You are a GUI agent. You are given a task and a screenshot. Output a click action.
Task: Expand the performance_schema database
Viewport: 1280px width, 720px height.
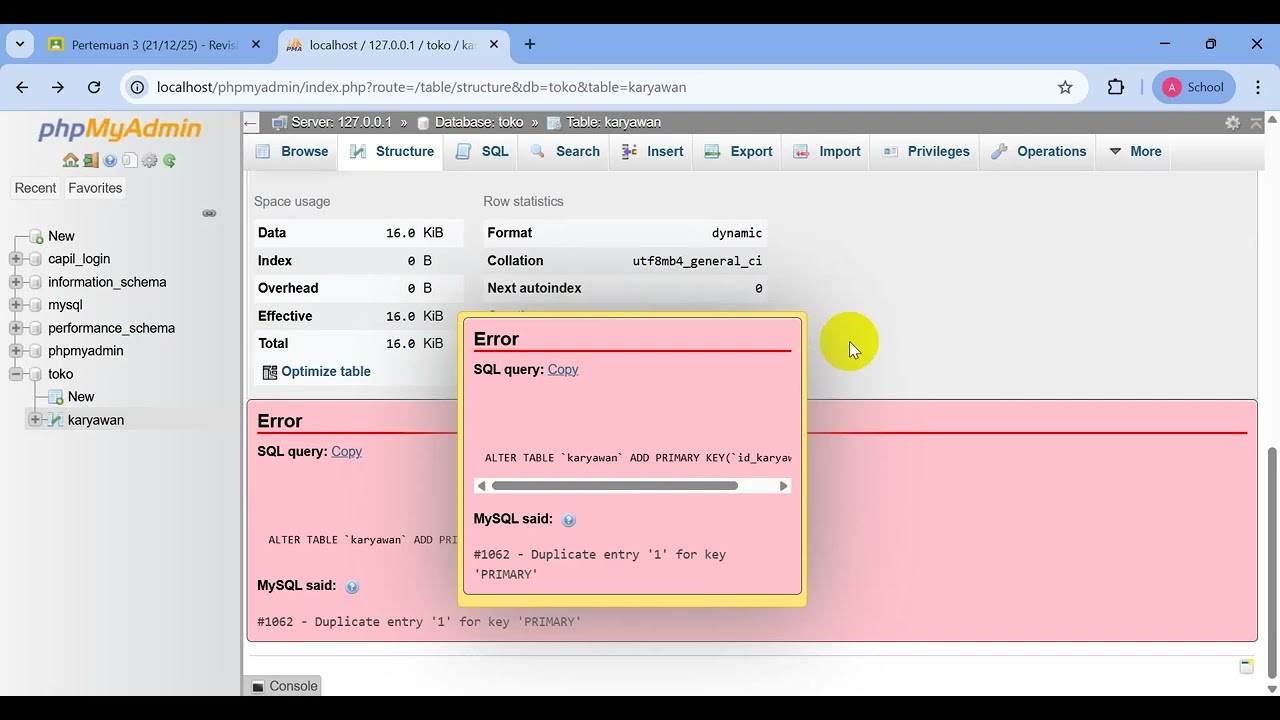click(16, 328)
